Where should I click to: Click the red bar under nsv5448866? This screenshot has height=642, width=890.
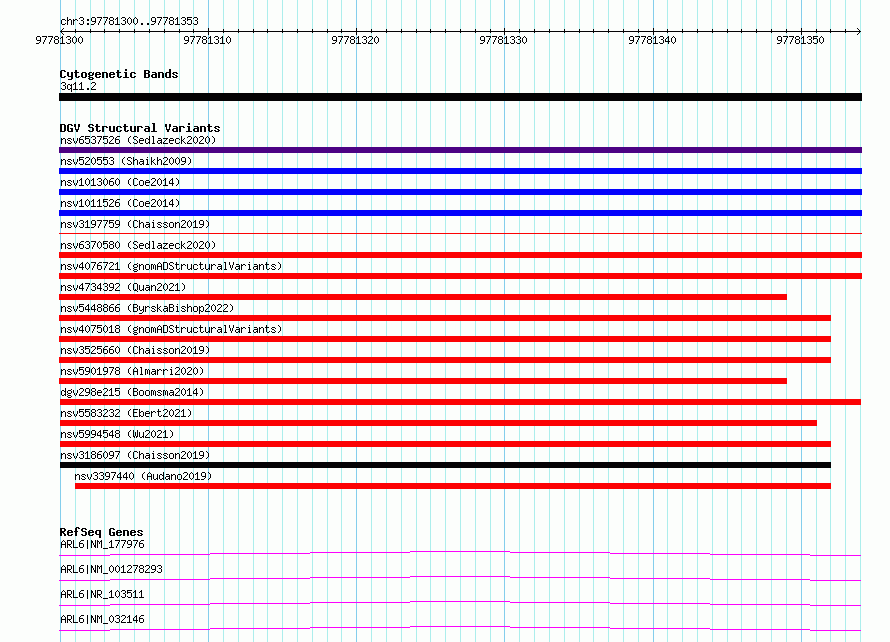[x=445, y=318]
